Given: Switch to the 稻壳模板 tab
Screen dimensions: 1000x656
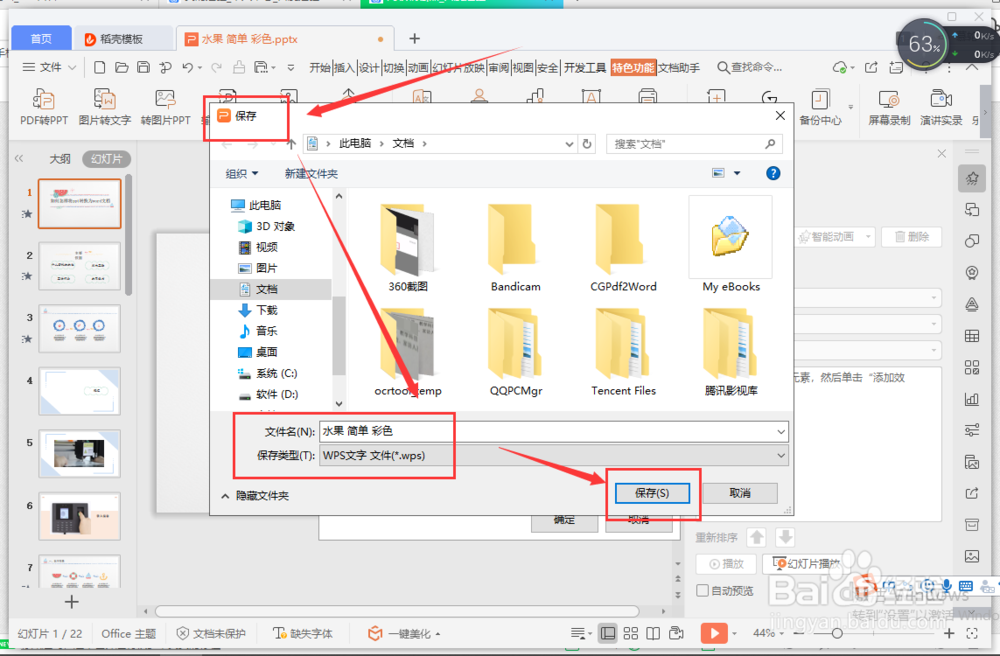Looking at the screenshot, I should [122, 39].
